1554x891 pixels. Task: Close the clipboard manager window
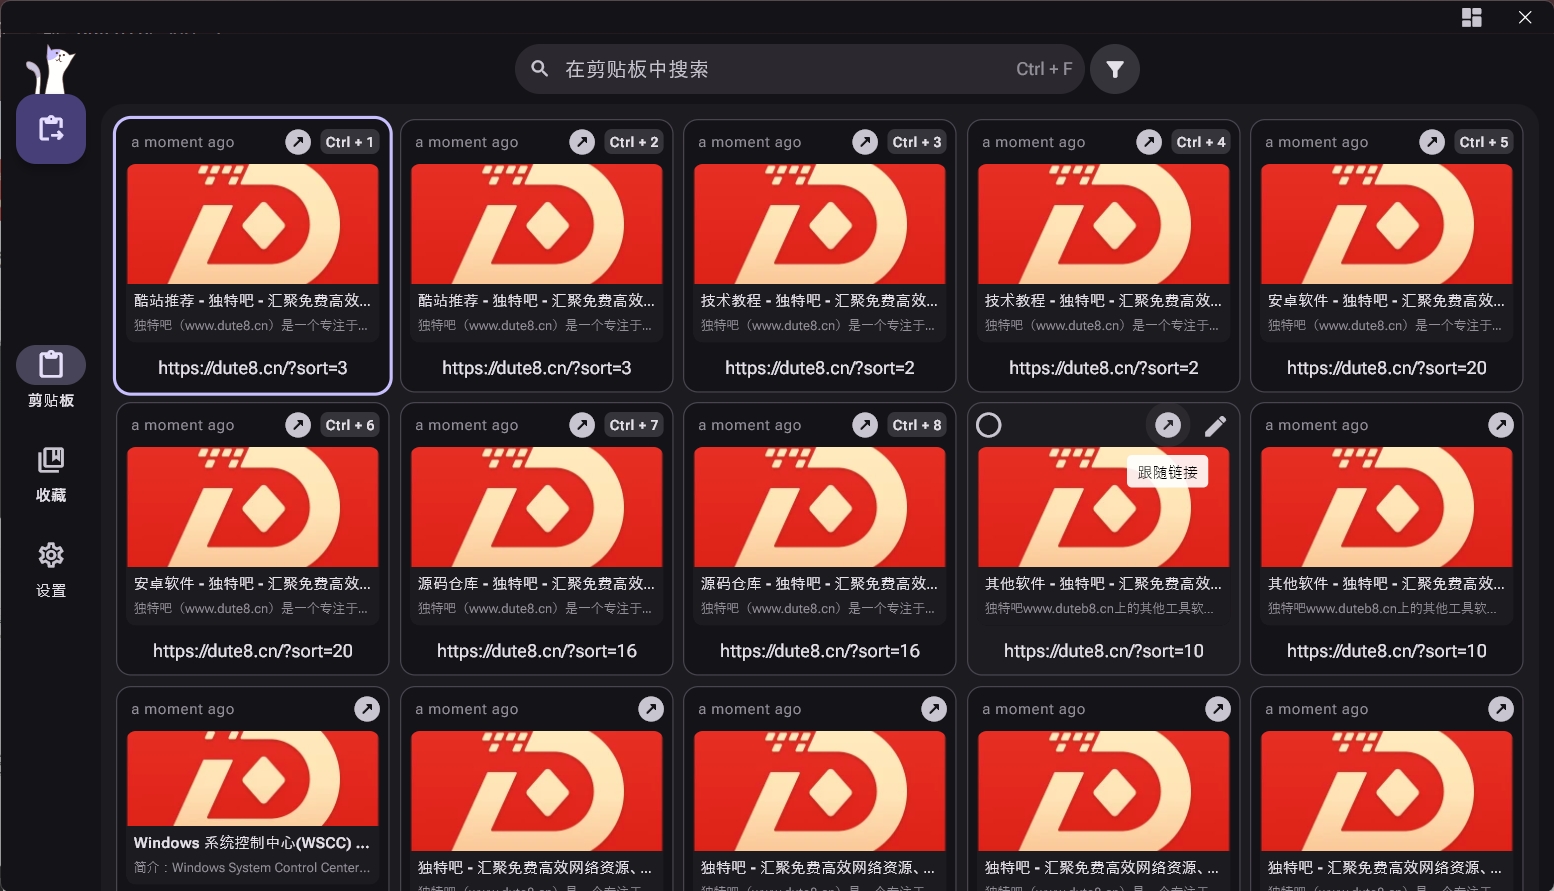pyautogui.click(x=1525, y=17)
